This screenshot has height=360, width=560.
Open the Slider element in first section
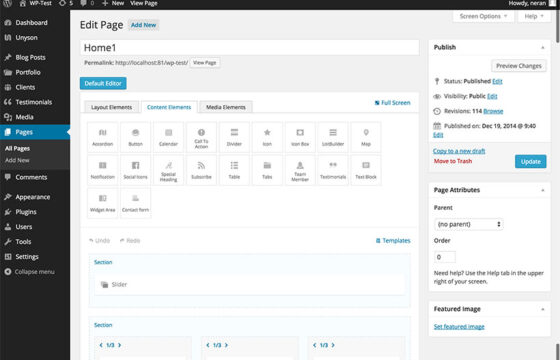point(250,285)
